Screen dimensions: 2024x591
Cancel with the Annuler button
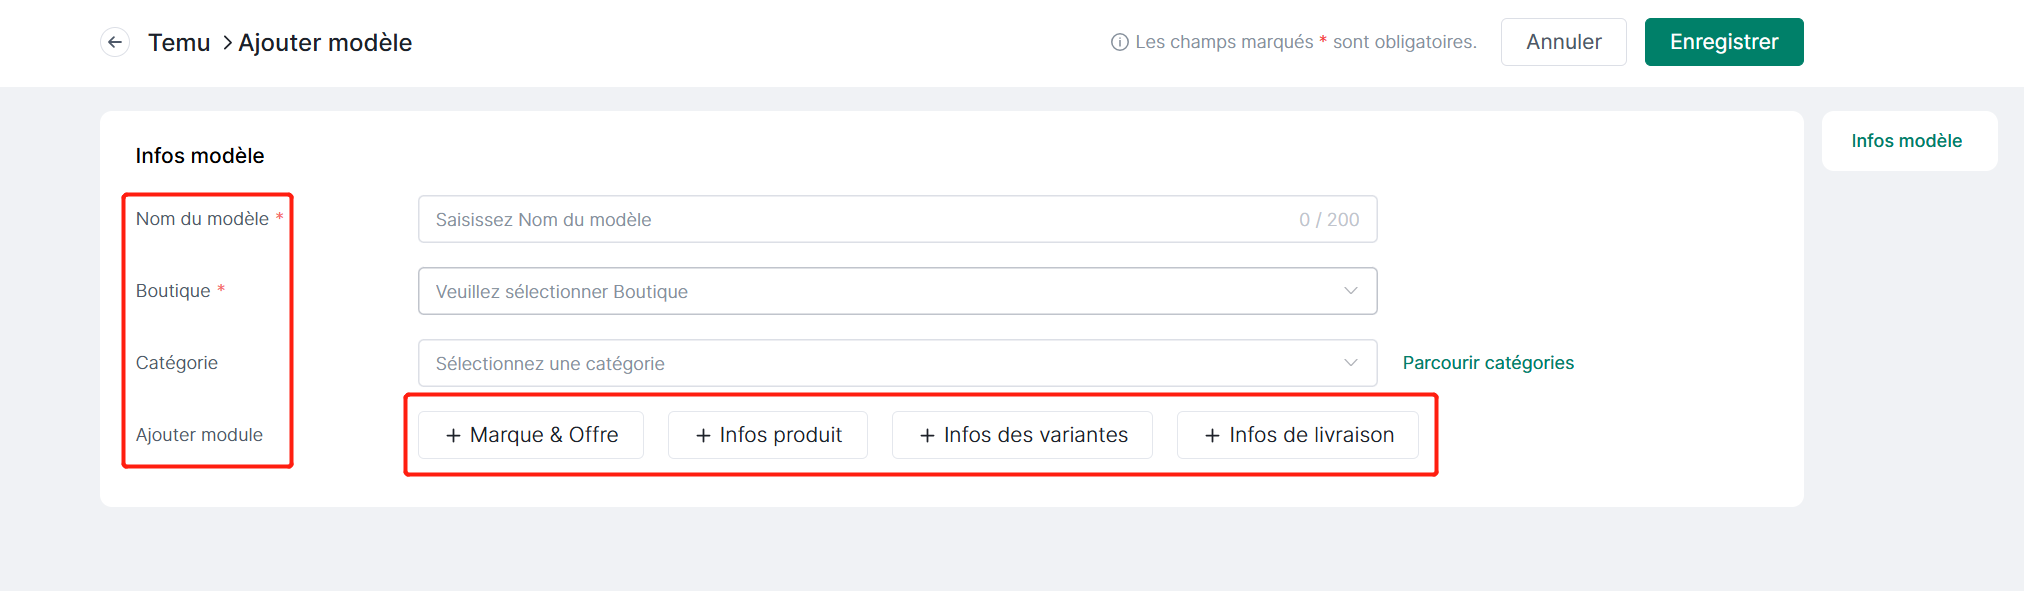pyautogui.click(x=1563, y=42)
